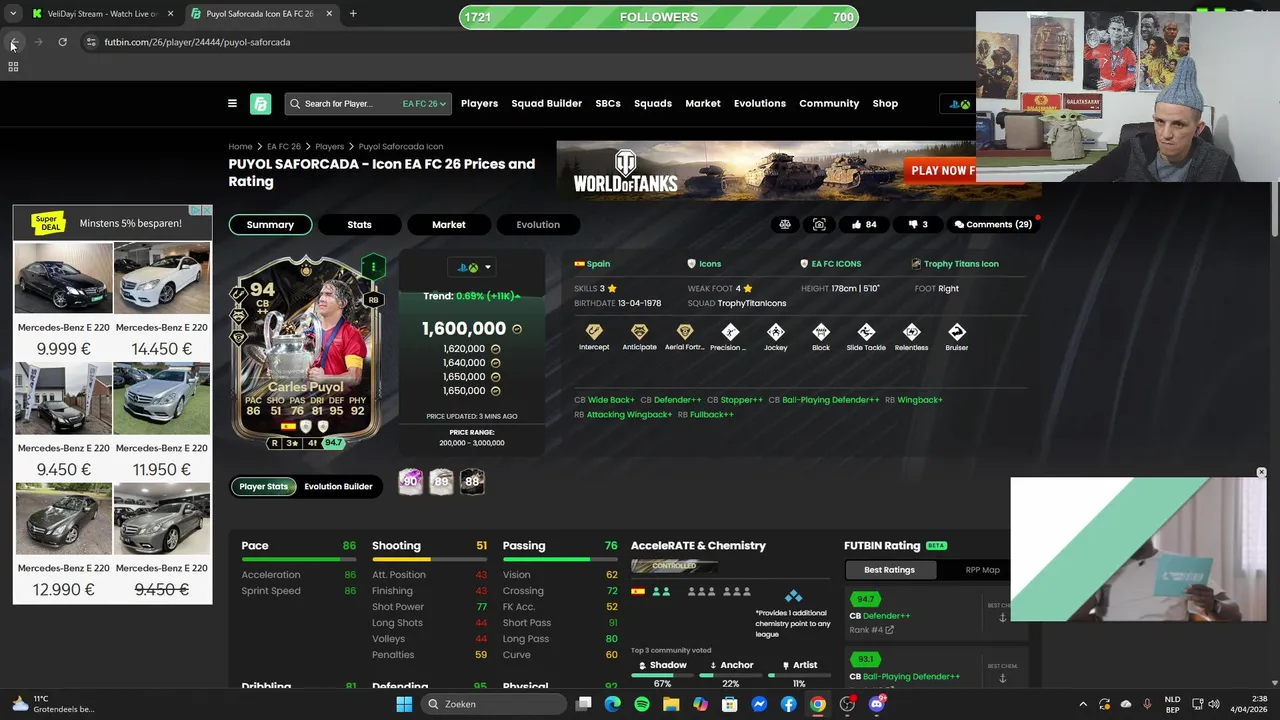Open Spotify from the taskbar
Screen dimensions: 1280x720
[642, 704]
